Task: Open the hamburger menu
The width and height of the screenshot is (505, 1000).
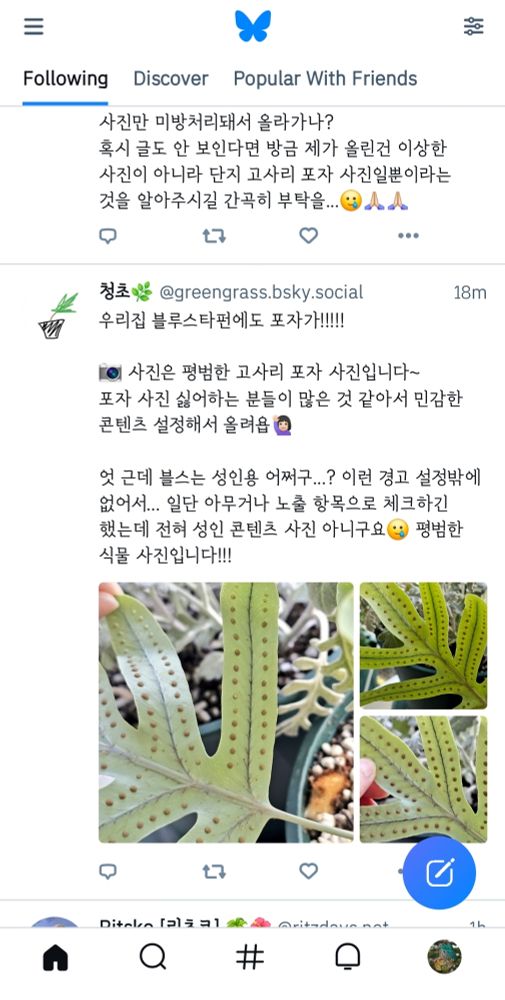Action: coord(34,26)
